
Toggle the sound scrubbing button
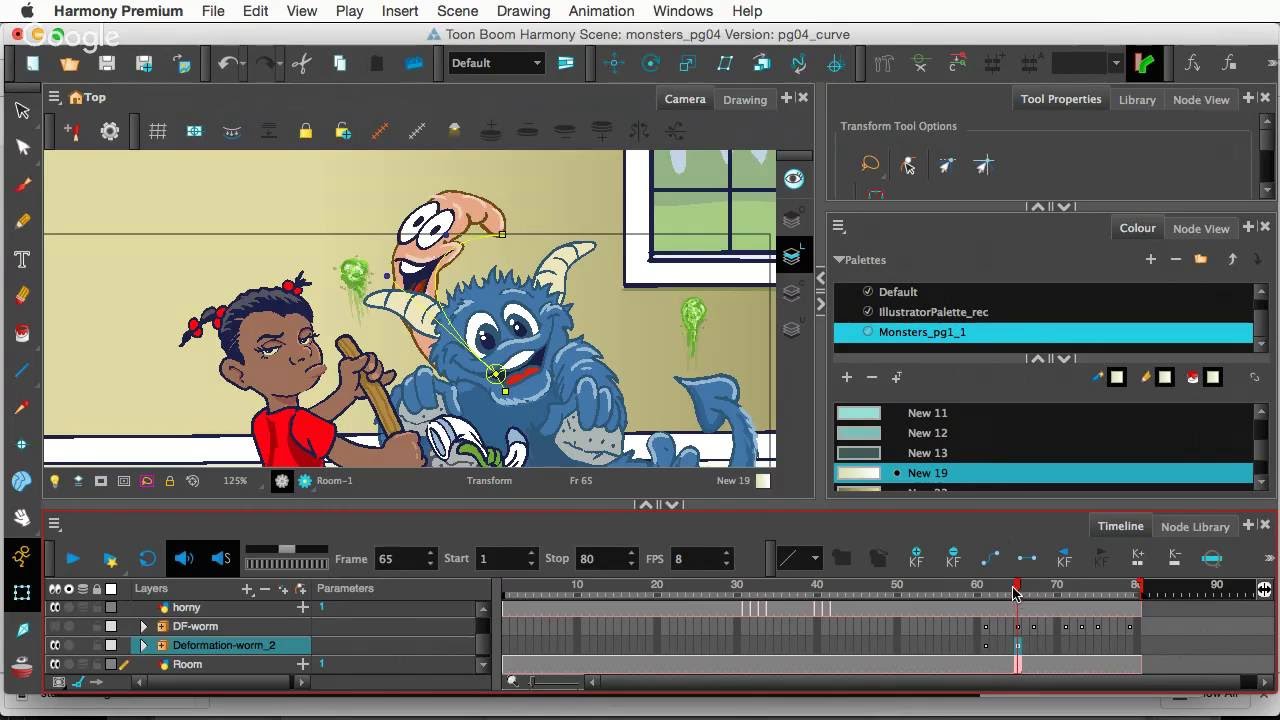pyautogui.click(x=221, y=558)
